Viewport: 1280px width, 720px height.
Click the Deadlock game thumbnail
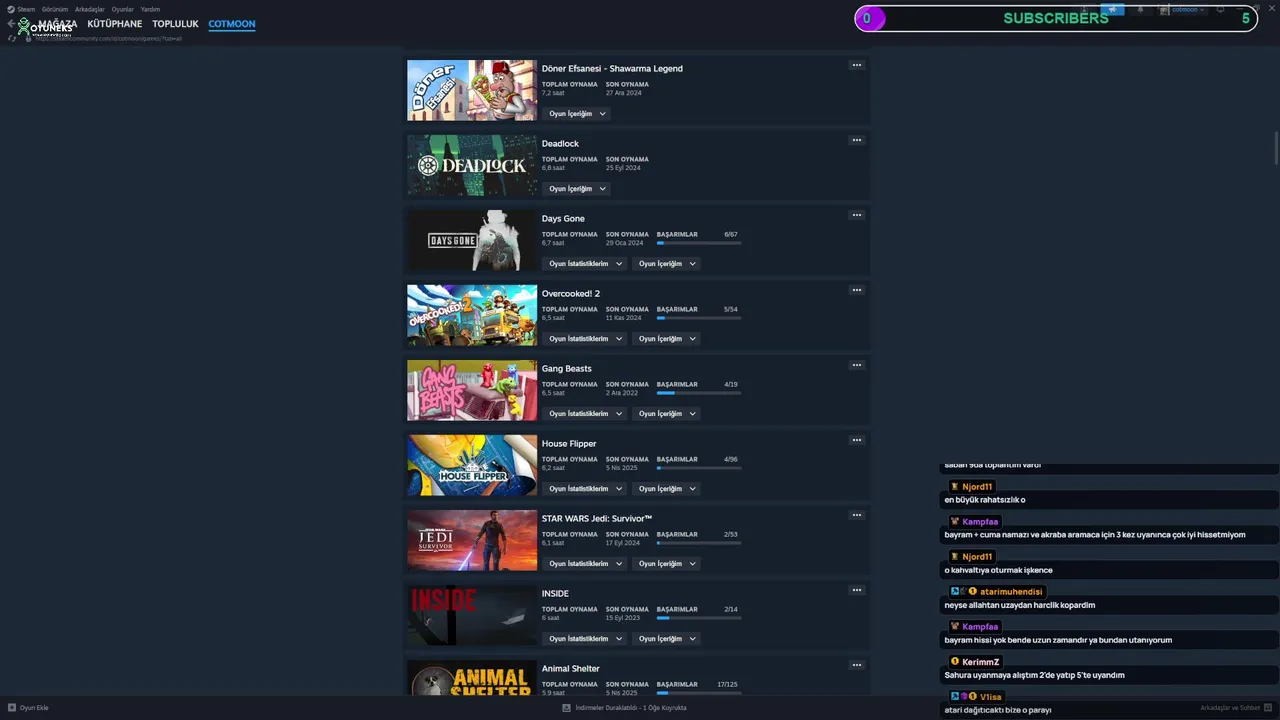pyautogui.click(x=472, y=166)
